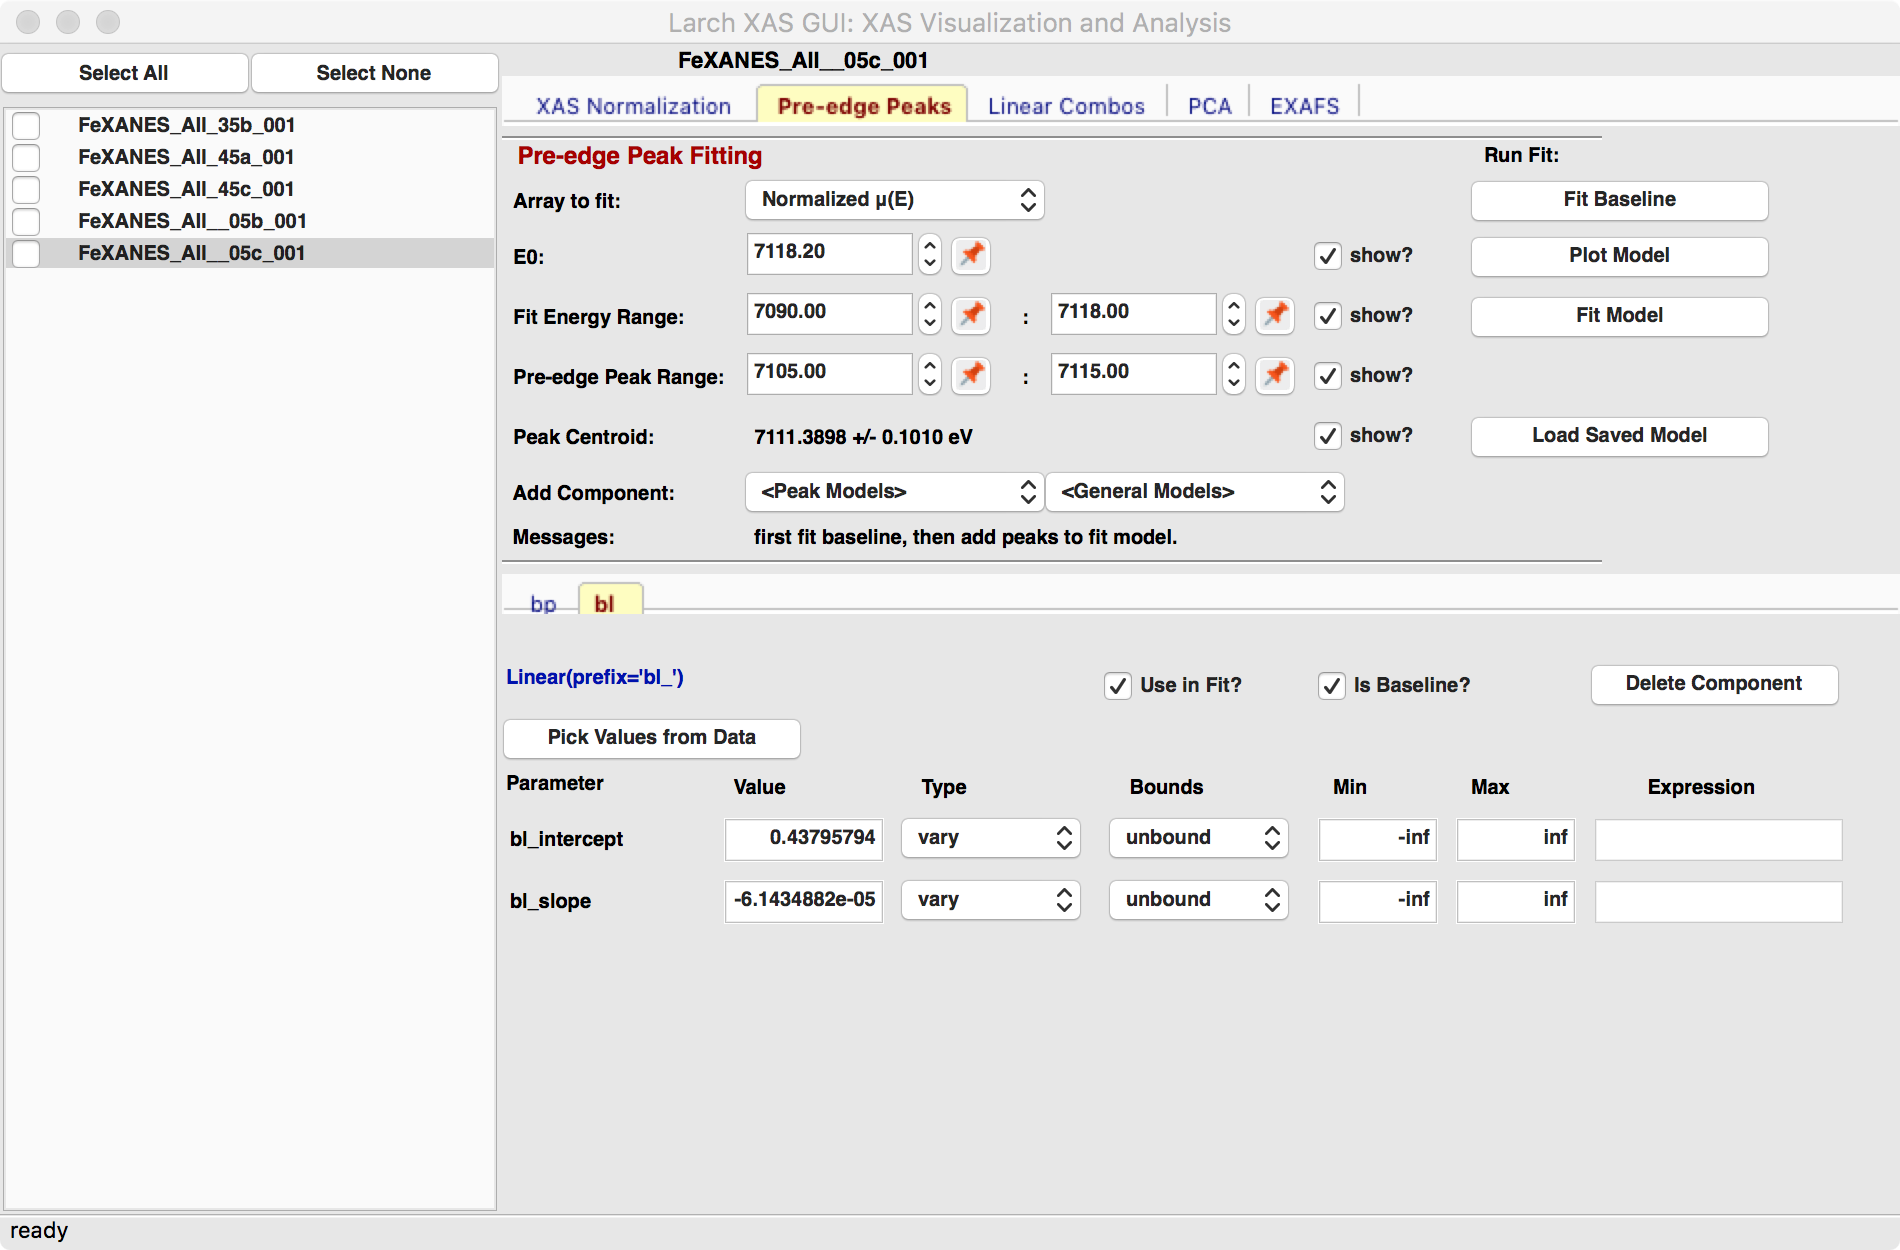
Task: Open the General Models dropdown
Action: 1194,491
